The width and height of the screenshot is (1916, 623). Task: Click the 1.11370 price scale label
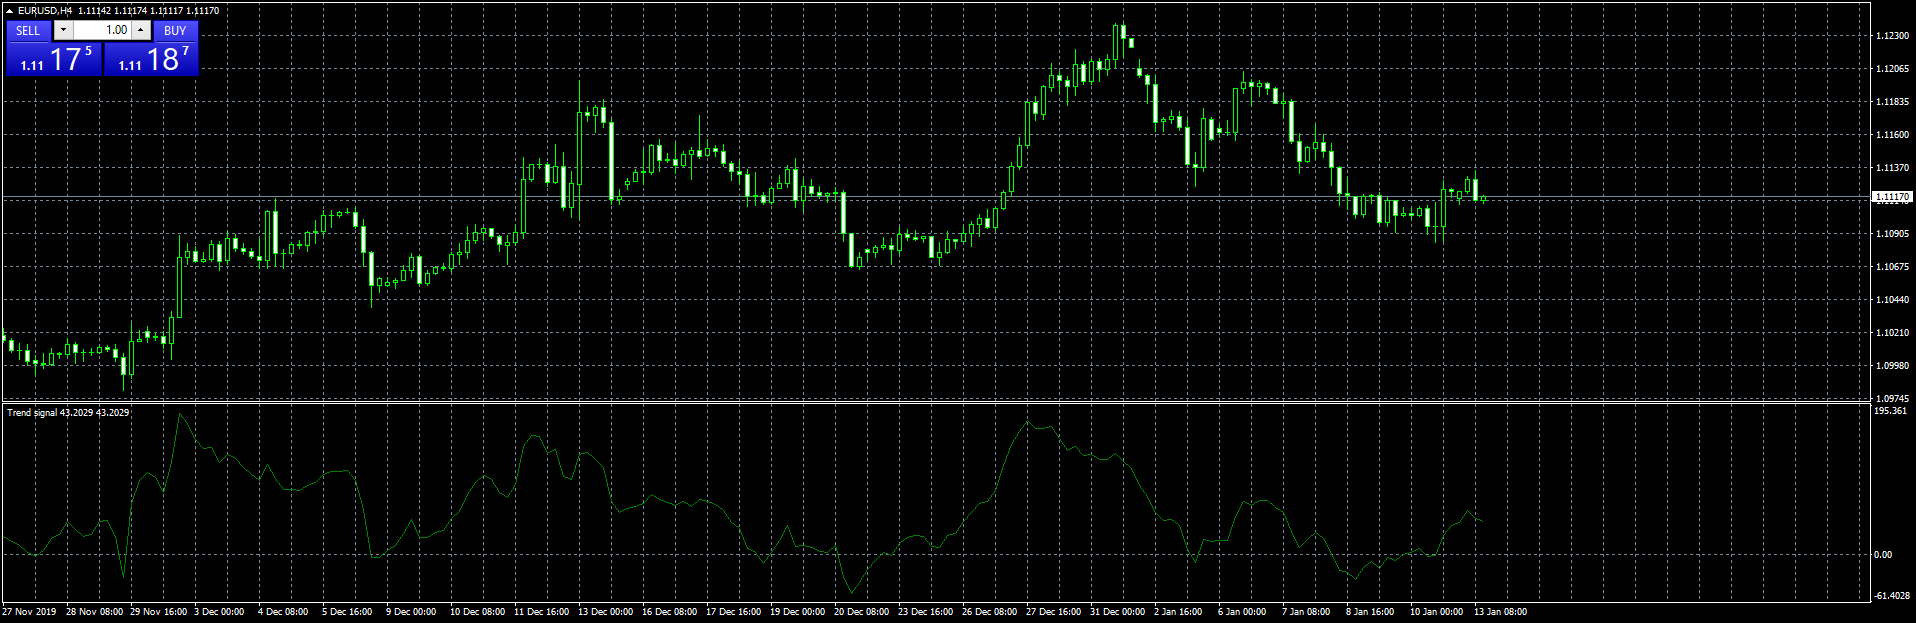[1892, 168]
